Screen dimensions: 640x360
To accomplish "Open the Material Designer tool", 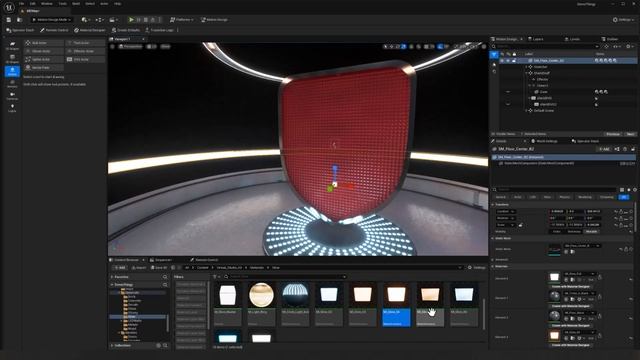I will tap(90, 30).
